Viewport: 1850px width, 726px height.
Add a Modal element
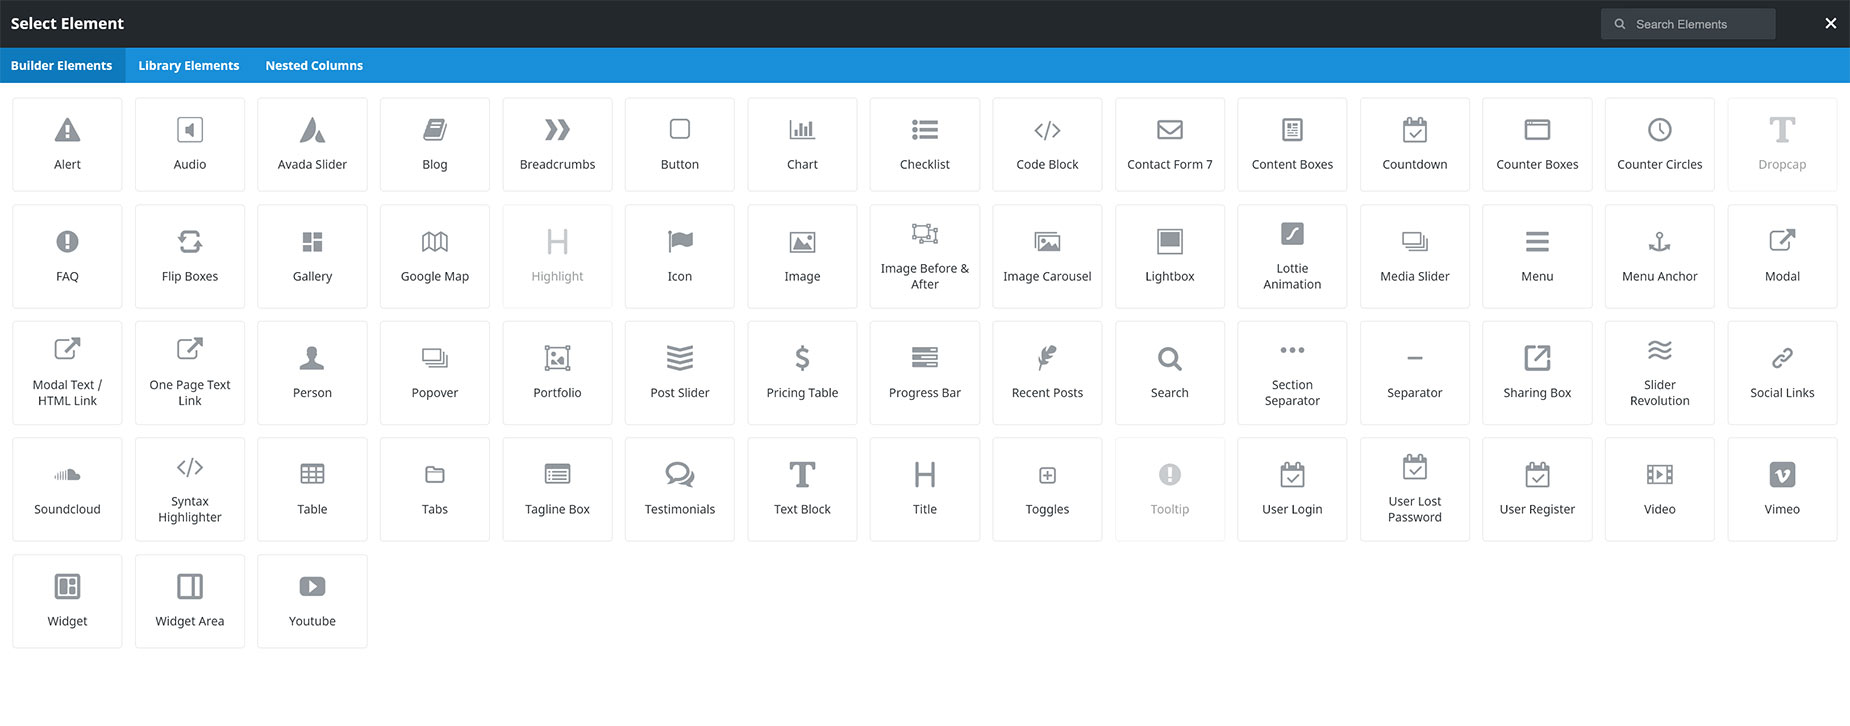pos(1782,256)
